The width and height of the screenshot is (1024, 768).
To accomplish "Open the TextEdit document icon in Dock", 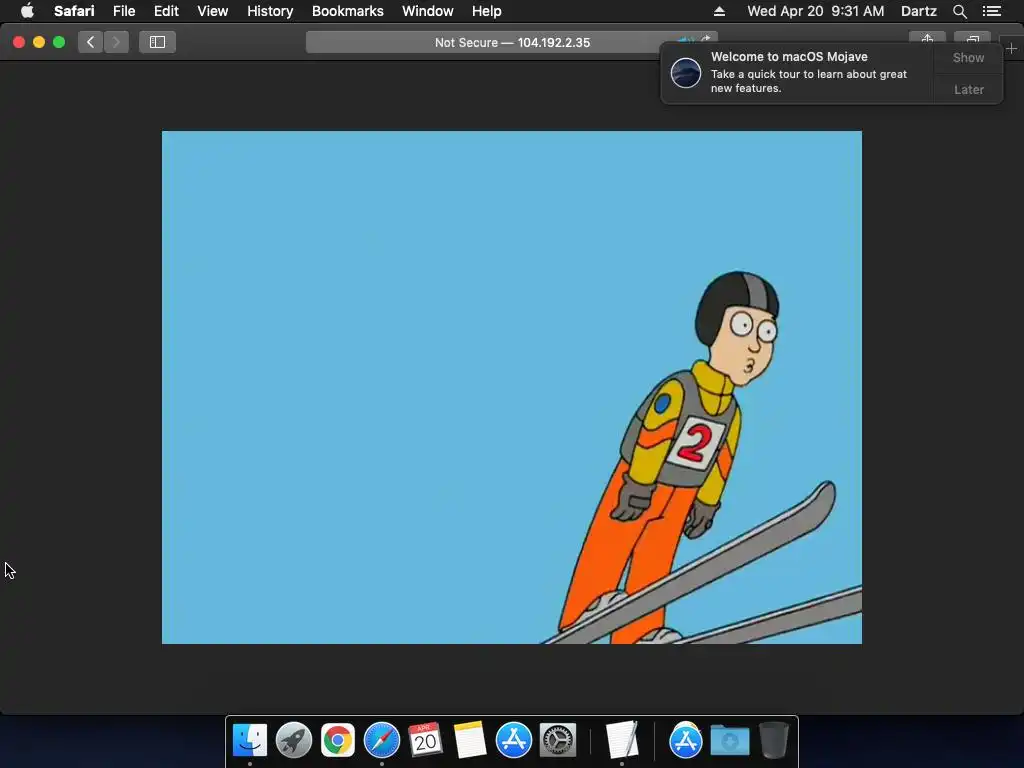I will (x=621, y=739).
